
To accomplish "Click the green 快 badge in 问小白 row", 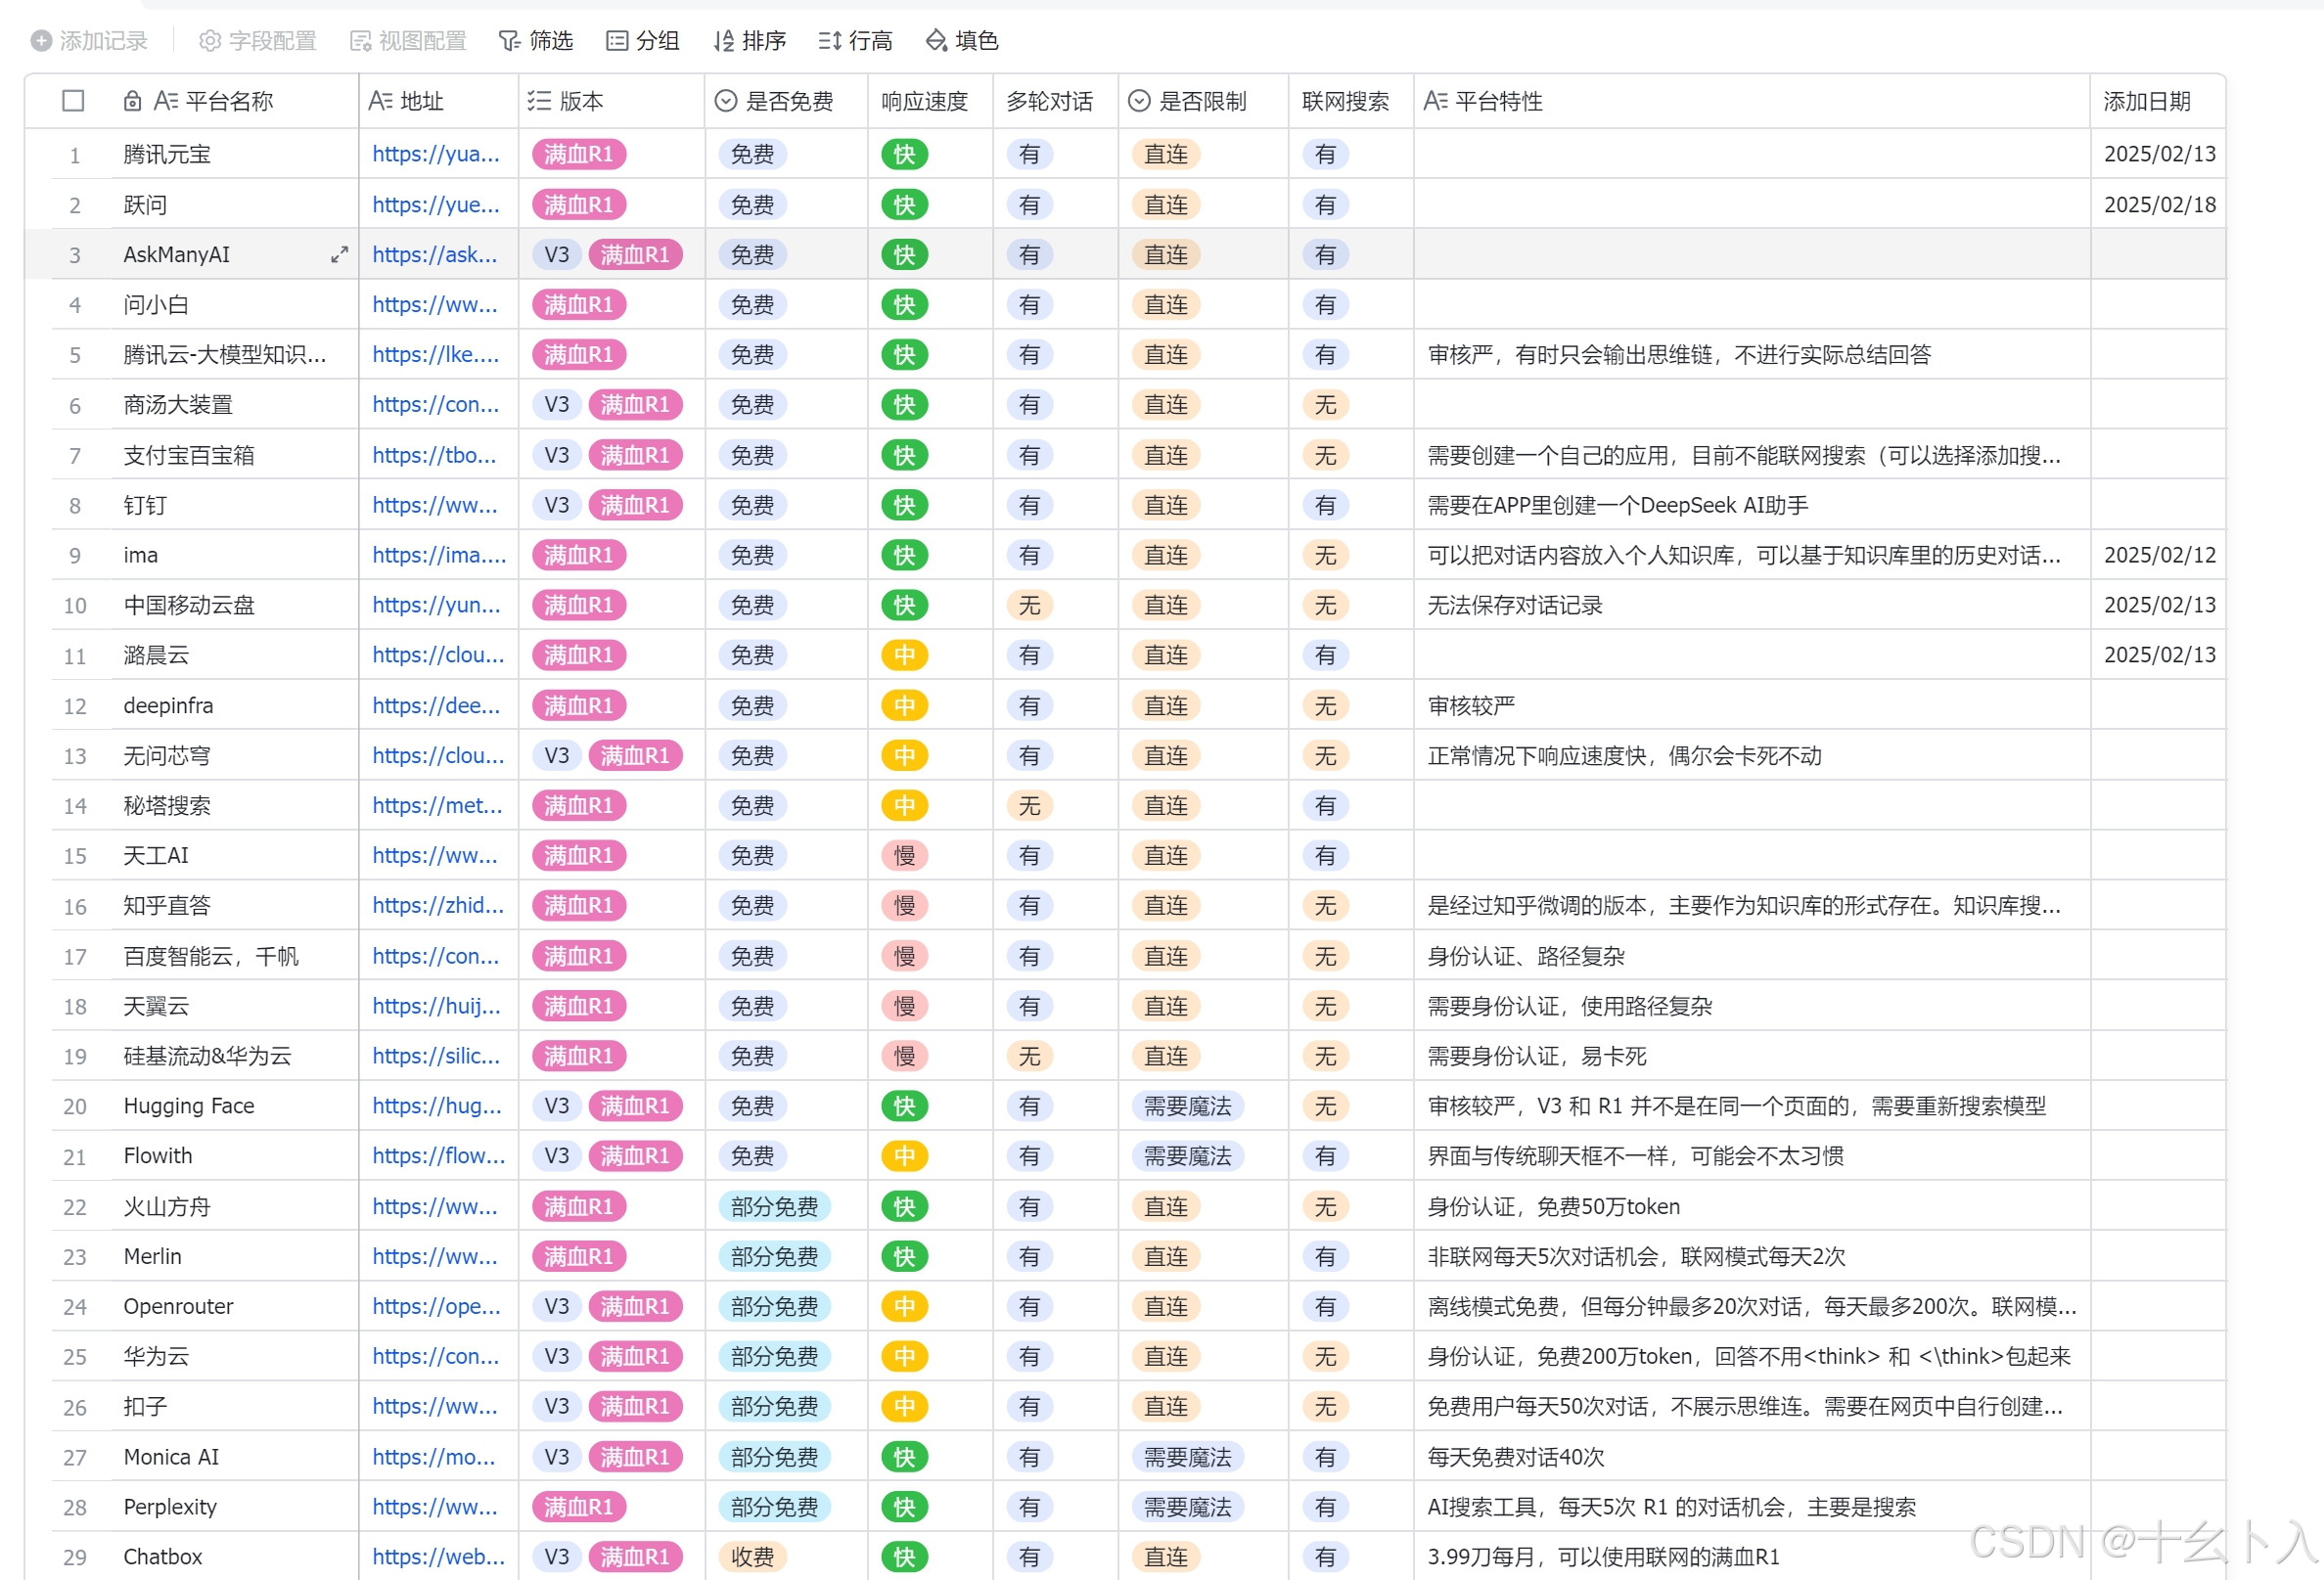I will pyautogui.click(x=904, y=305).
